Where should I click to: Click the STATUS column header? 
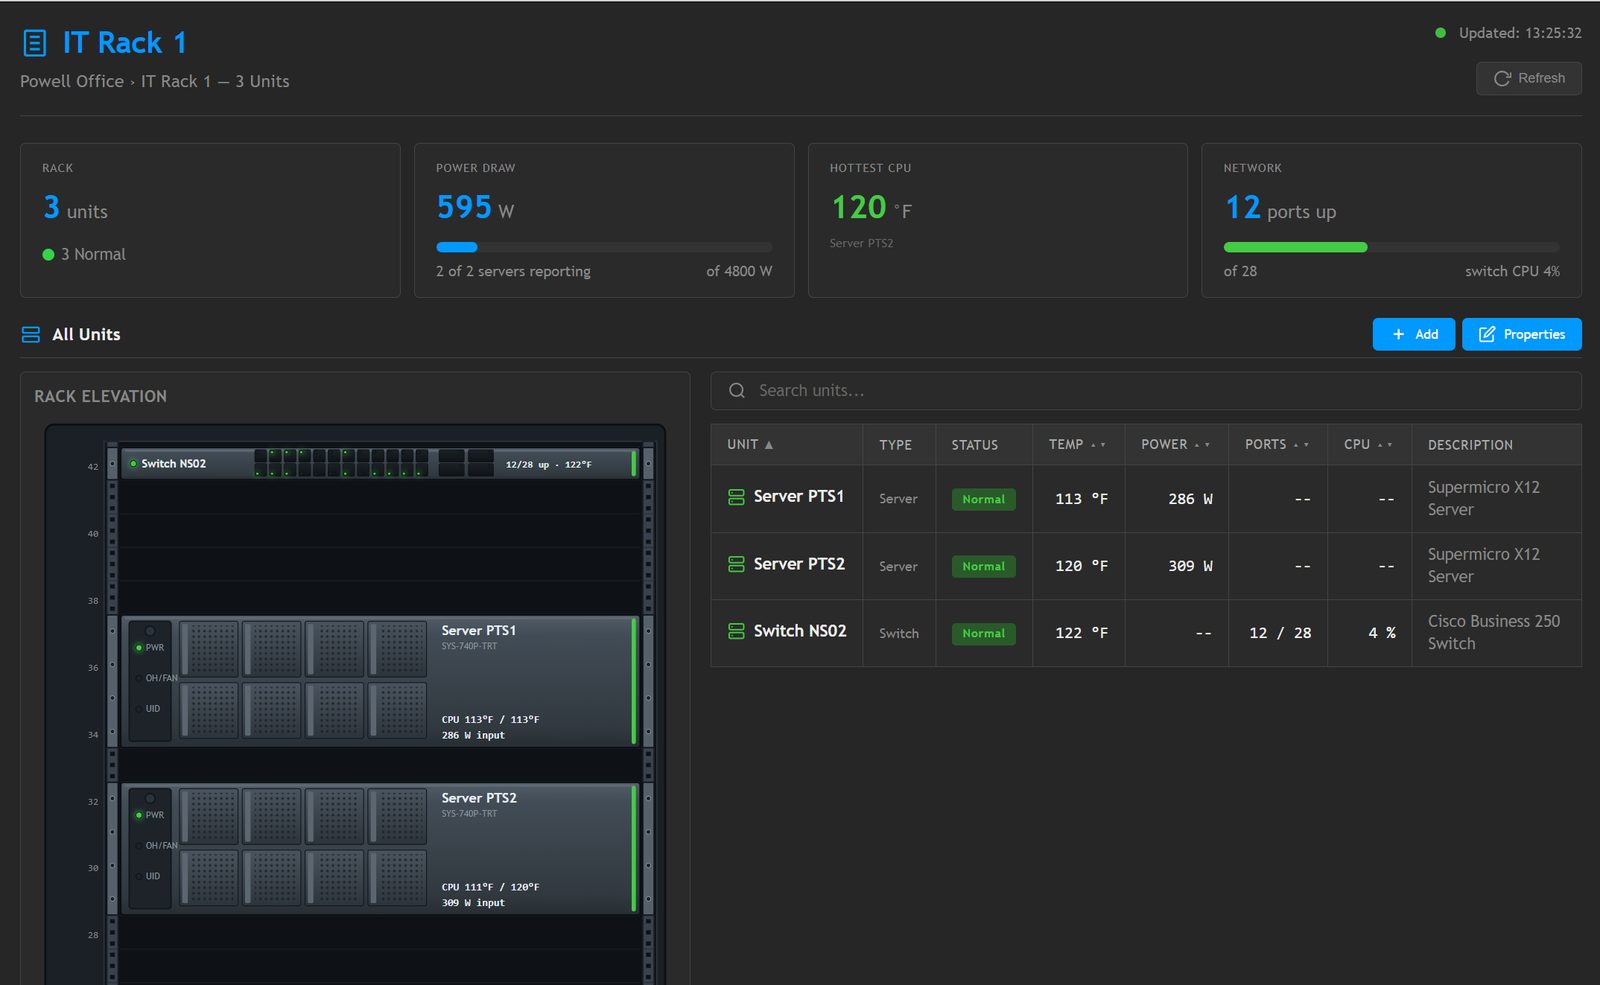[974, 445]
